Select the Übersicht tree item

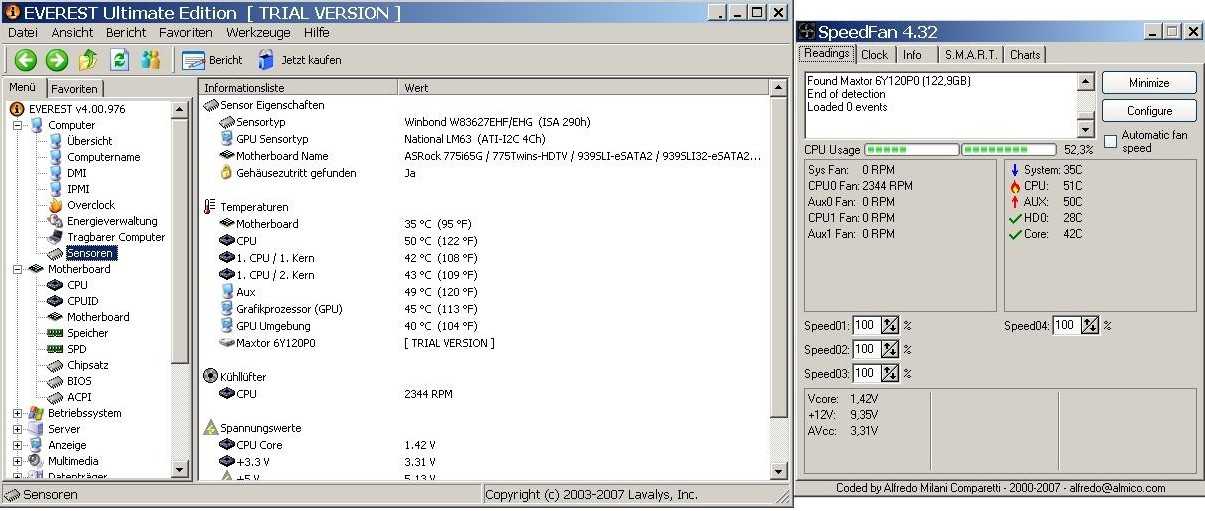tap(89, 141)
